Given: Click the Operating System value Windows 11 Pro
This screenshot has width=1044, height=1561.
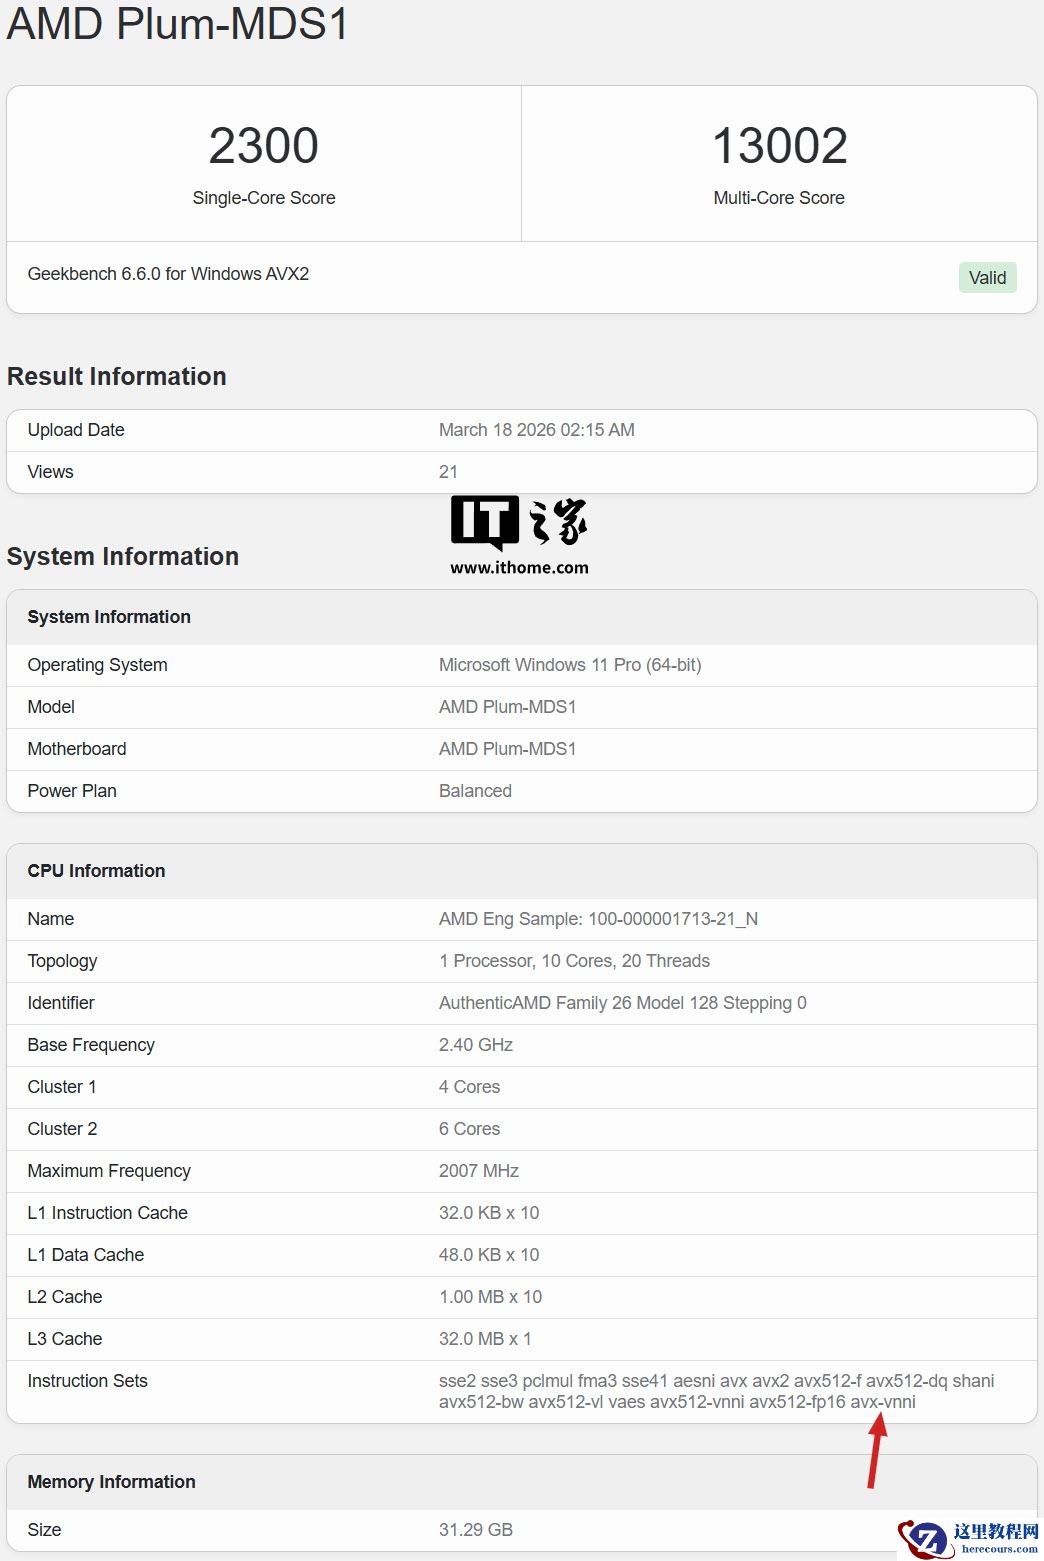Looking at the screenshot, I should (x=570, y=665).
